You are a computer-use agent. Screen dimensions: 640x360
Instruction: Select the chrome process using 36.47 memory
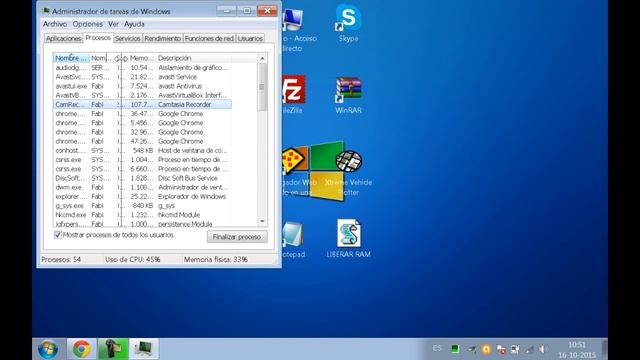click(x=142, y=113)
